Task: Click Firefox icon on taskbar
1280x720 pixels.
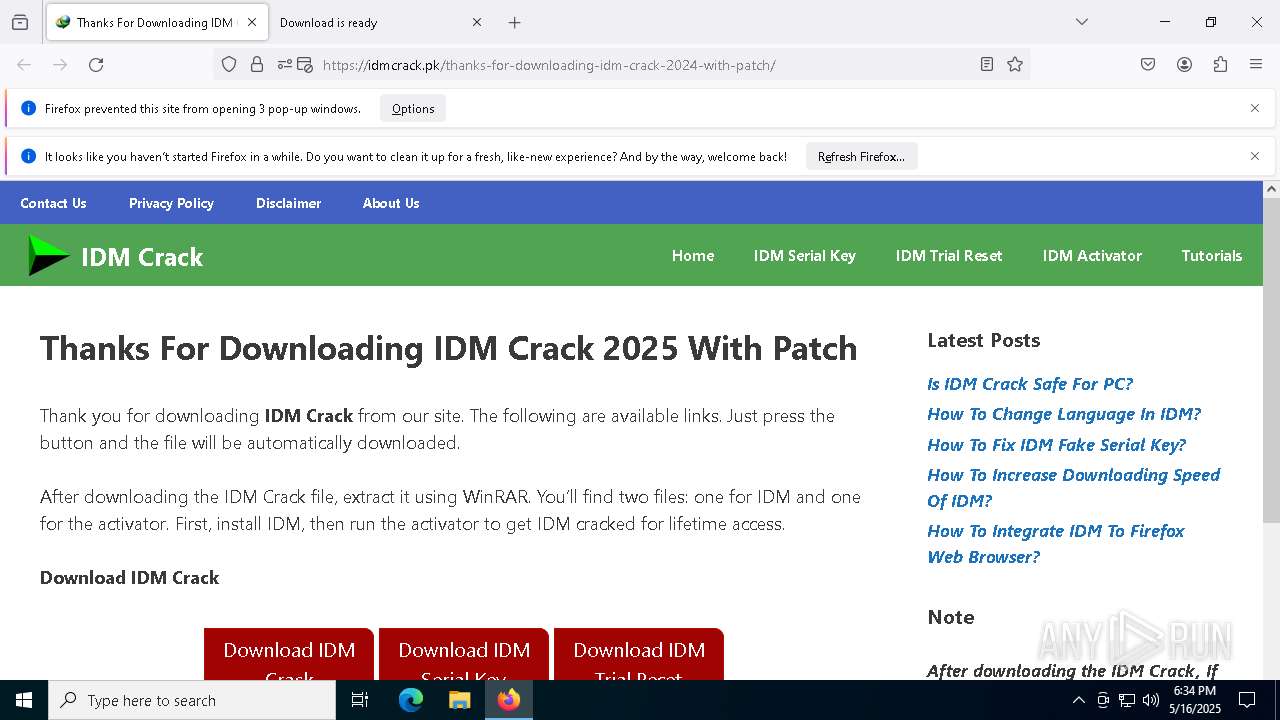Action: 509,700
